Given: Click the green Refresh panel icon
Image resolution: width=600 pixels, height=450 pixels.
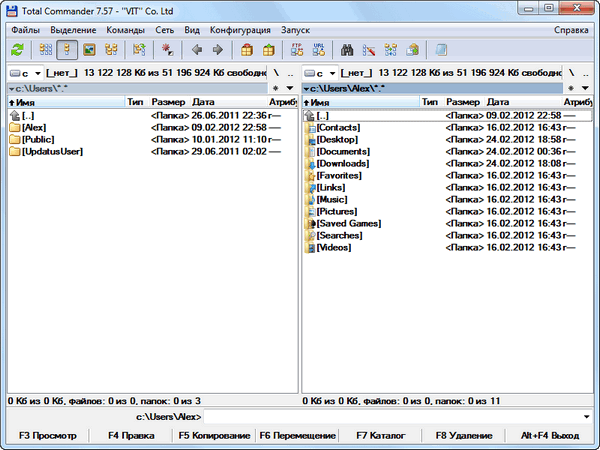Looking at the screenshot, I should [x=17, y=49].
